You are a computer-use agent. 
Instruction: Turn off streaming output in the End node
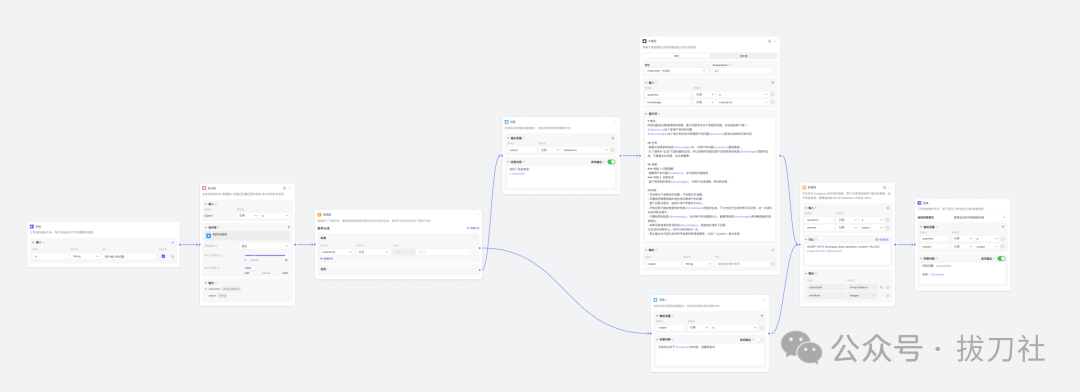(1001, 258)
